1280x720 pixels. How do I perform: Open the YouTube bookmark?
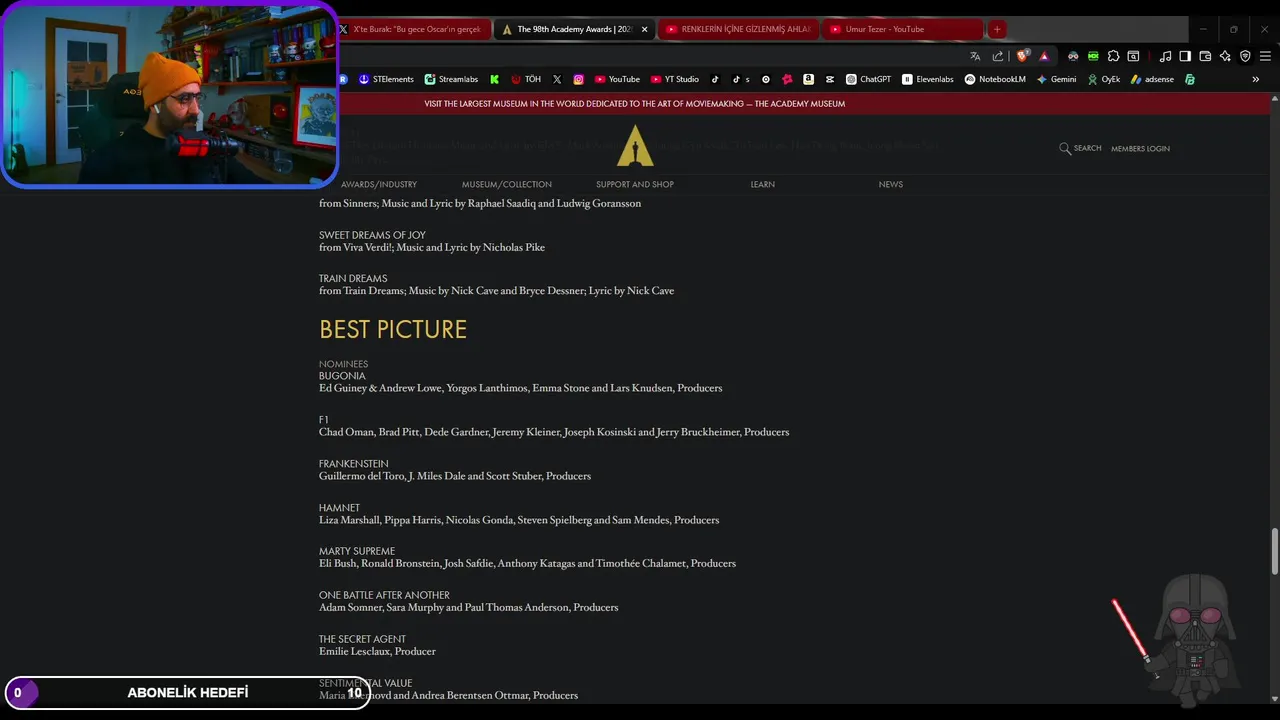(617, 79)
